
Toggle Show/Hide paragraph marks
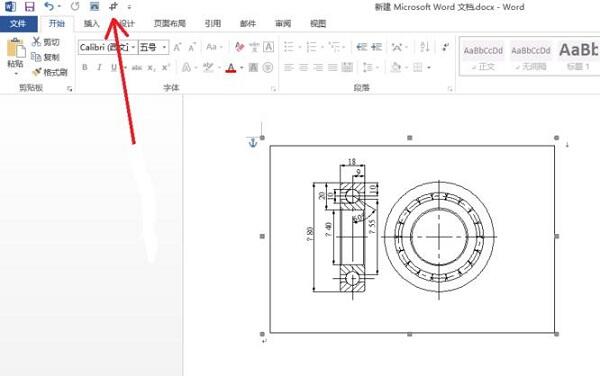[x=445, y=47]
